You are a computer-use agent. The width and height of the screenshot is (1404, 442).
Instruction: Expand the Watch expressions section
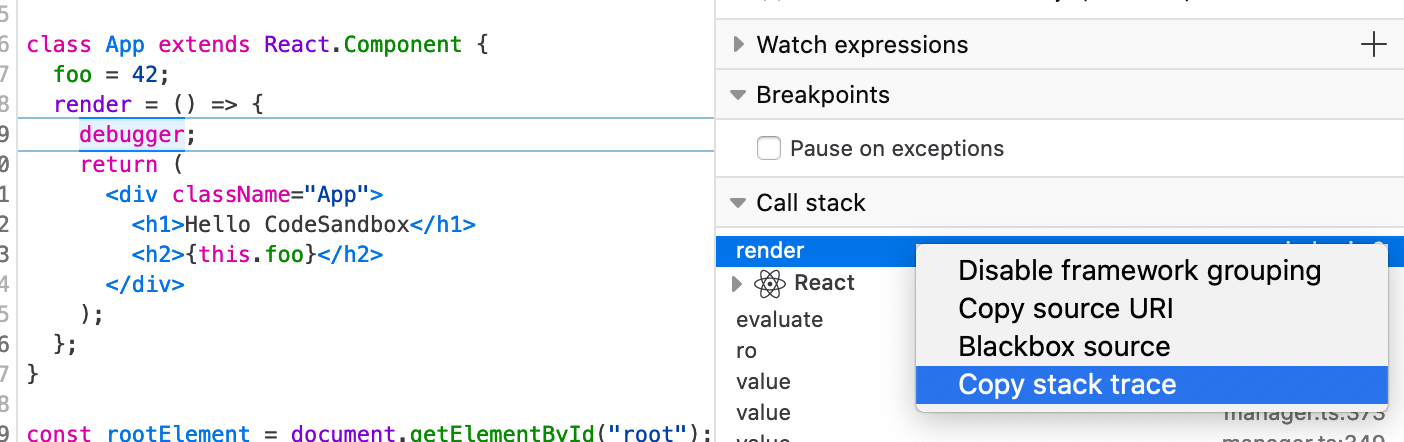[x=739, y=45]
